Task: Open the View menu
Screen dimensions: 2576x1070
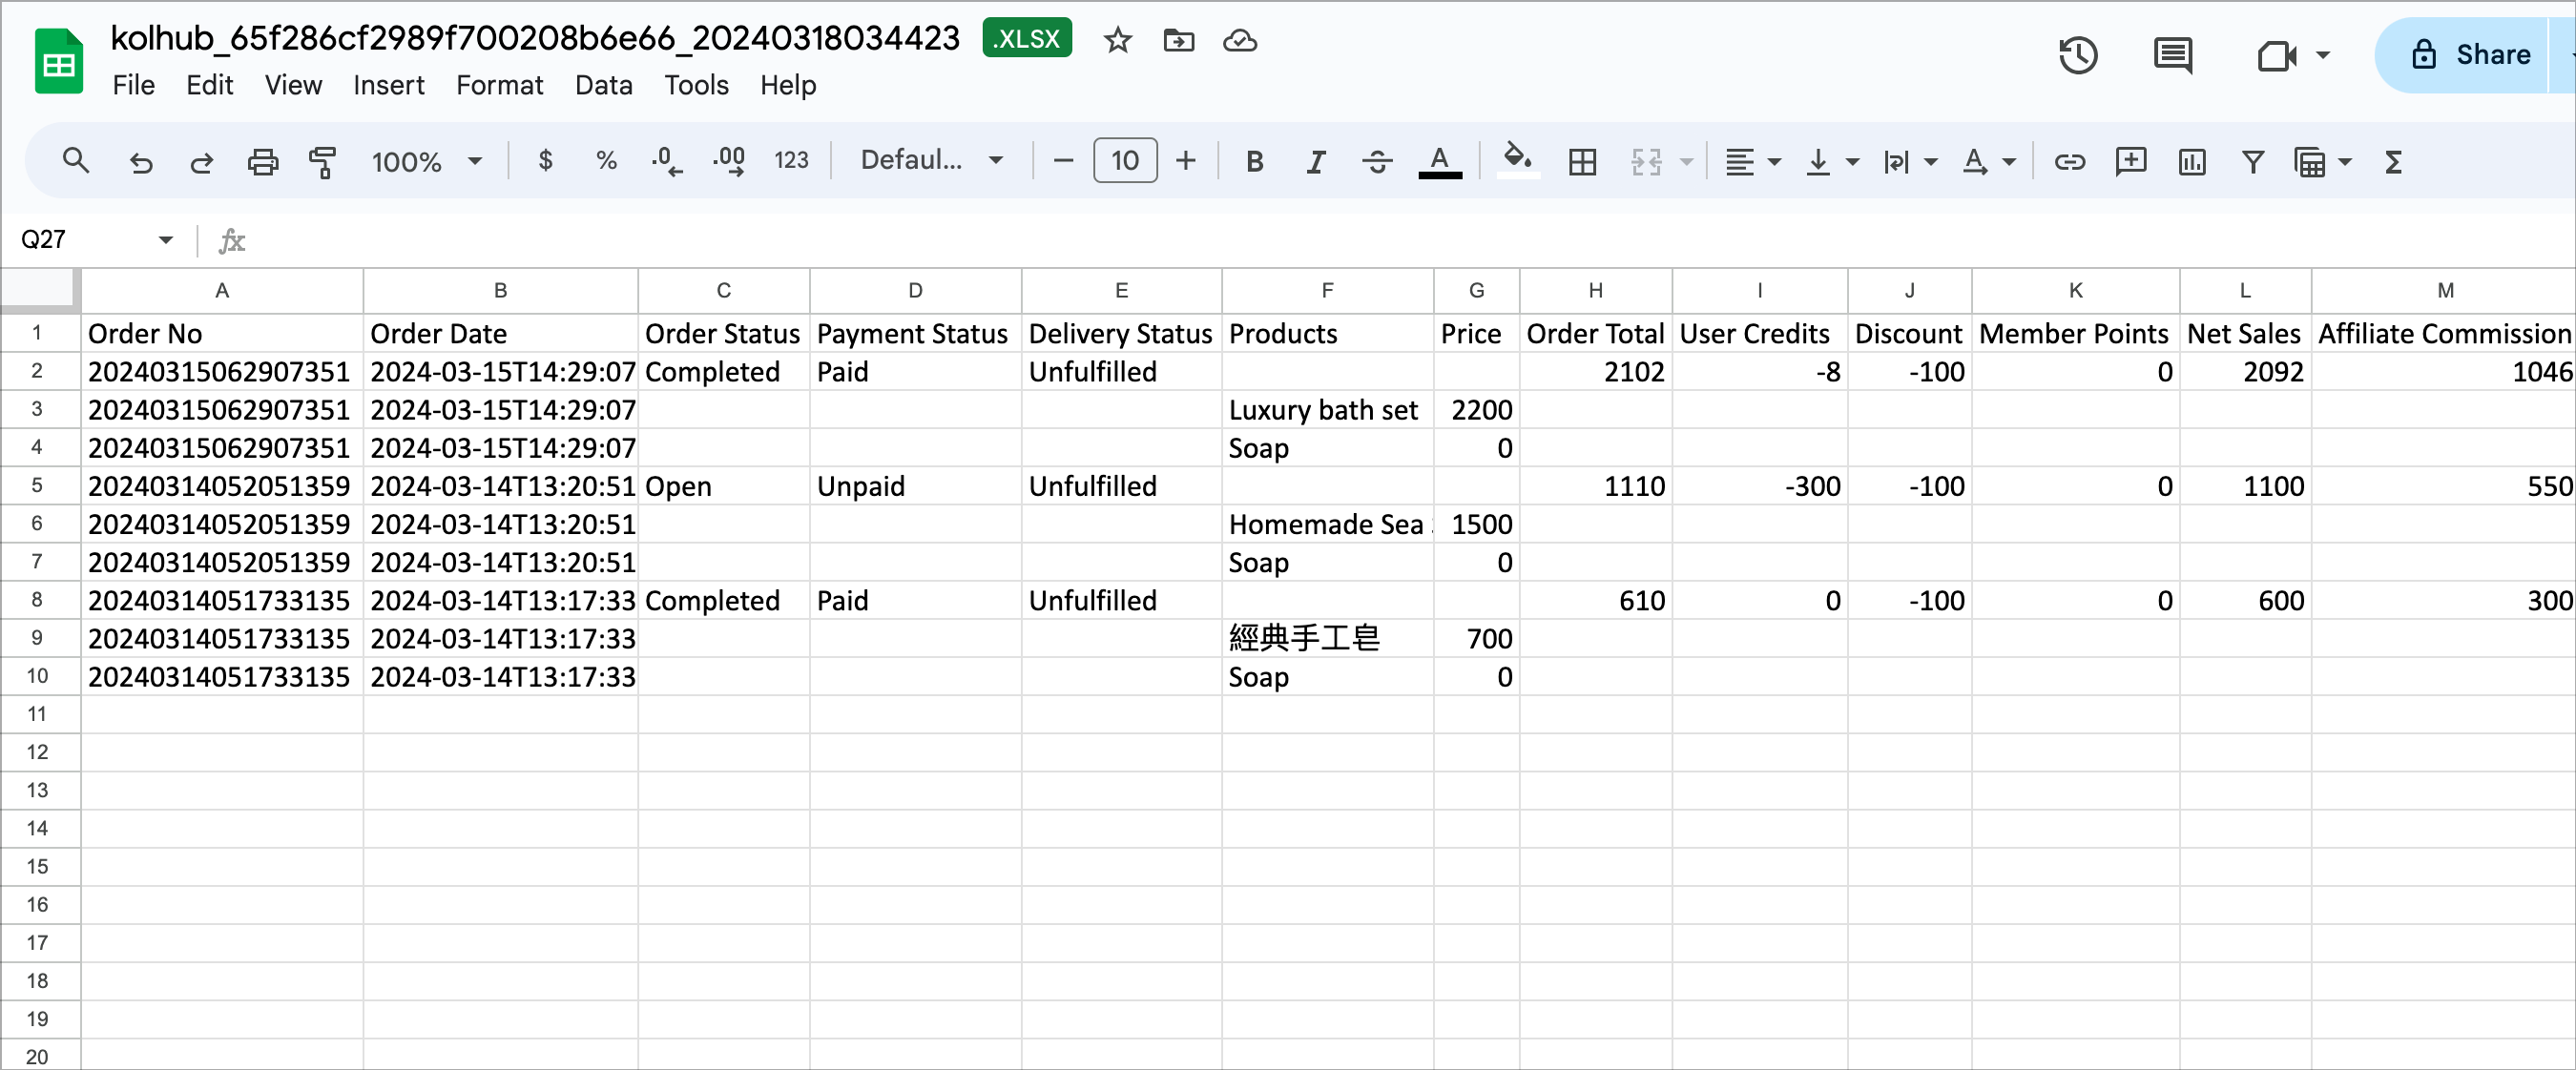Action: 293,85
